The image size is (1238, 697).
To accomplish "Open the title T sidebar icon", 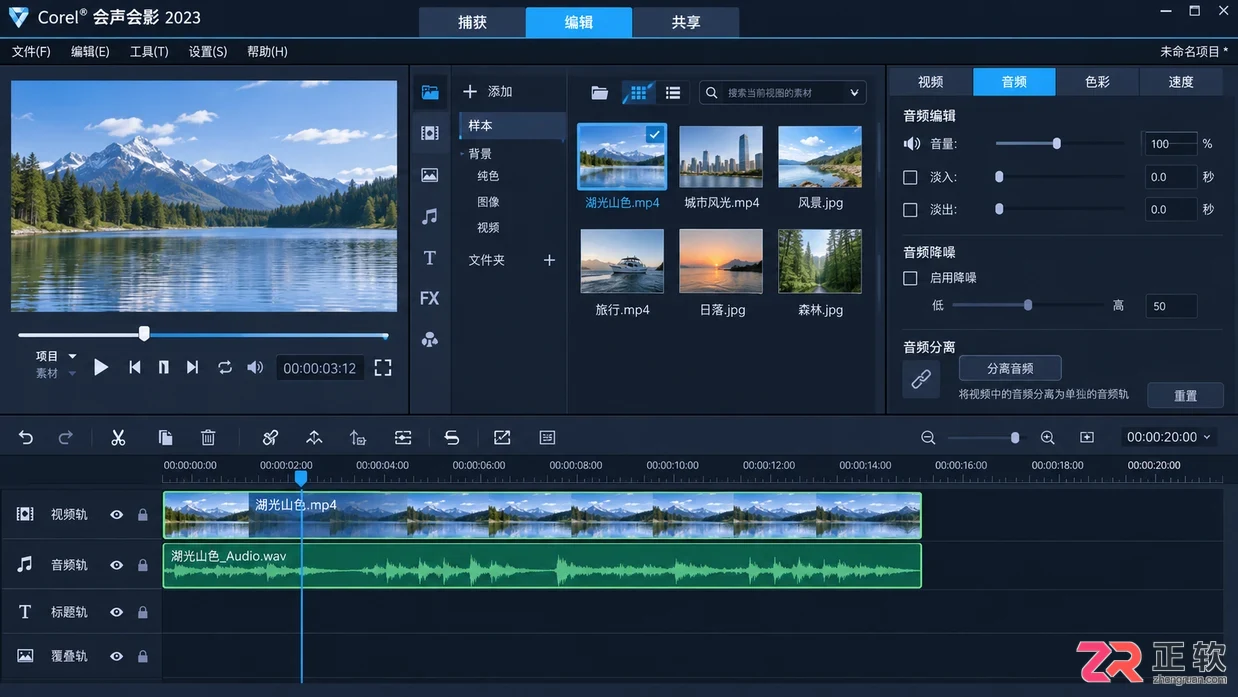I will pyautogui.click(x=430, y=258).
